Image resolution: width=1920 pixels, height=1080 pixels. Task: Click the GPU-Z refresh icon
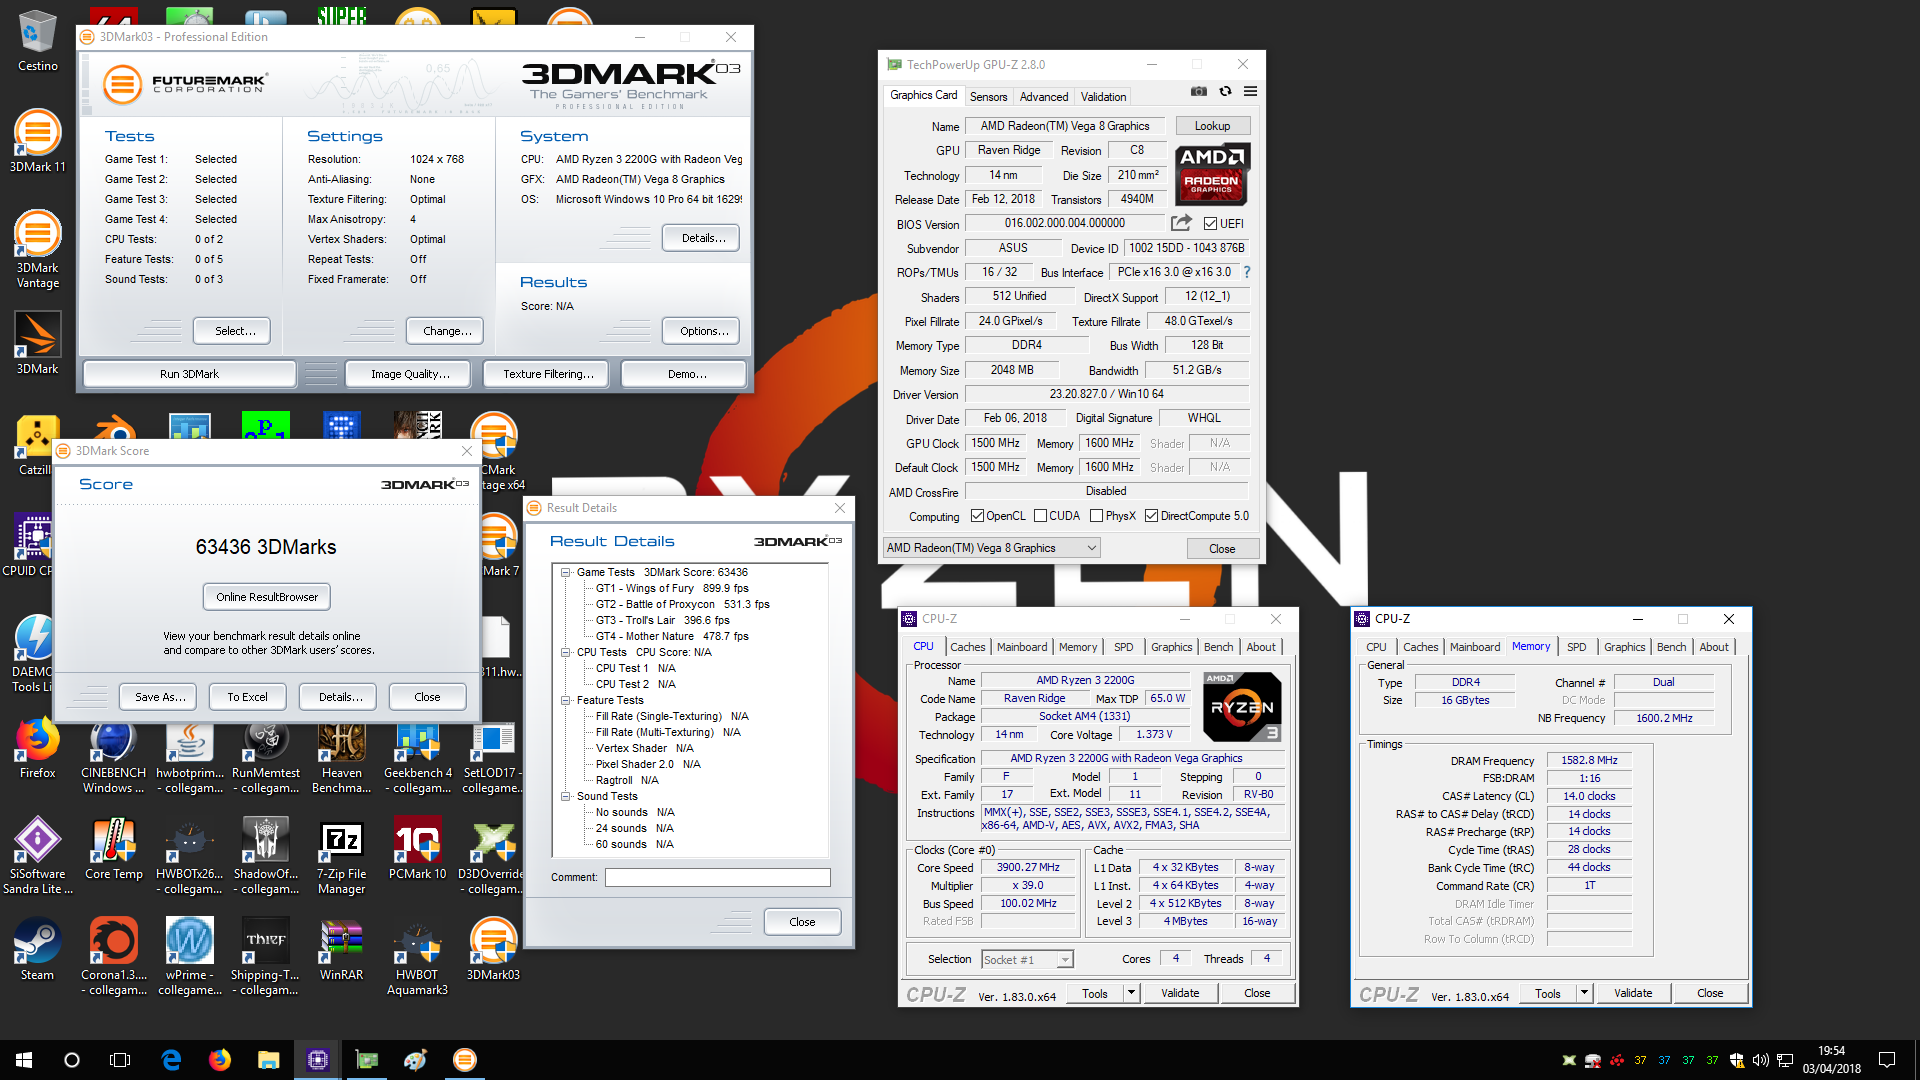click(1225, 91)
